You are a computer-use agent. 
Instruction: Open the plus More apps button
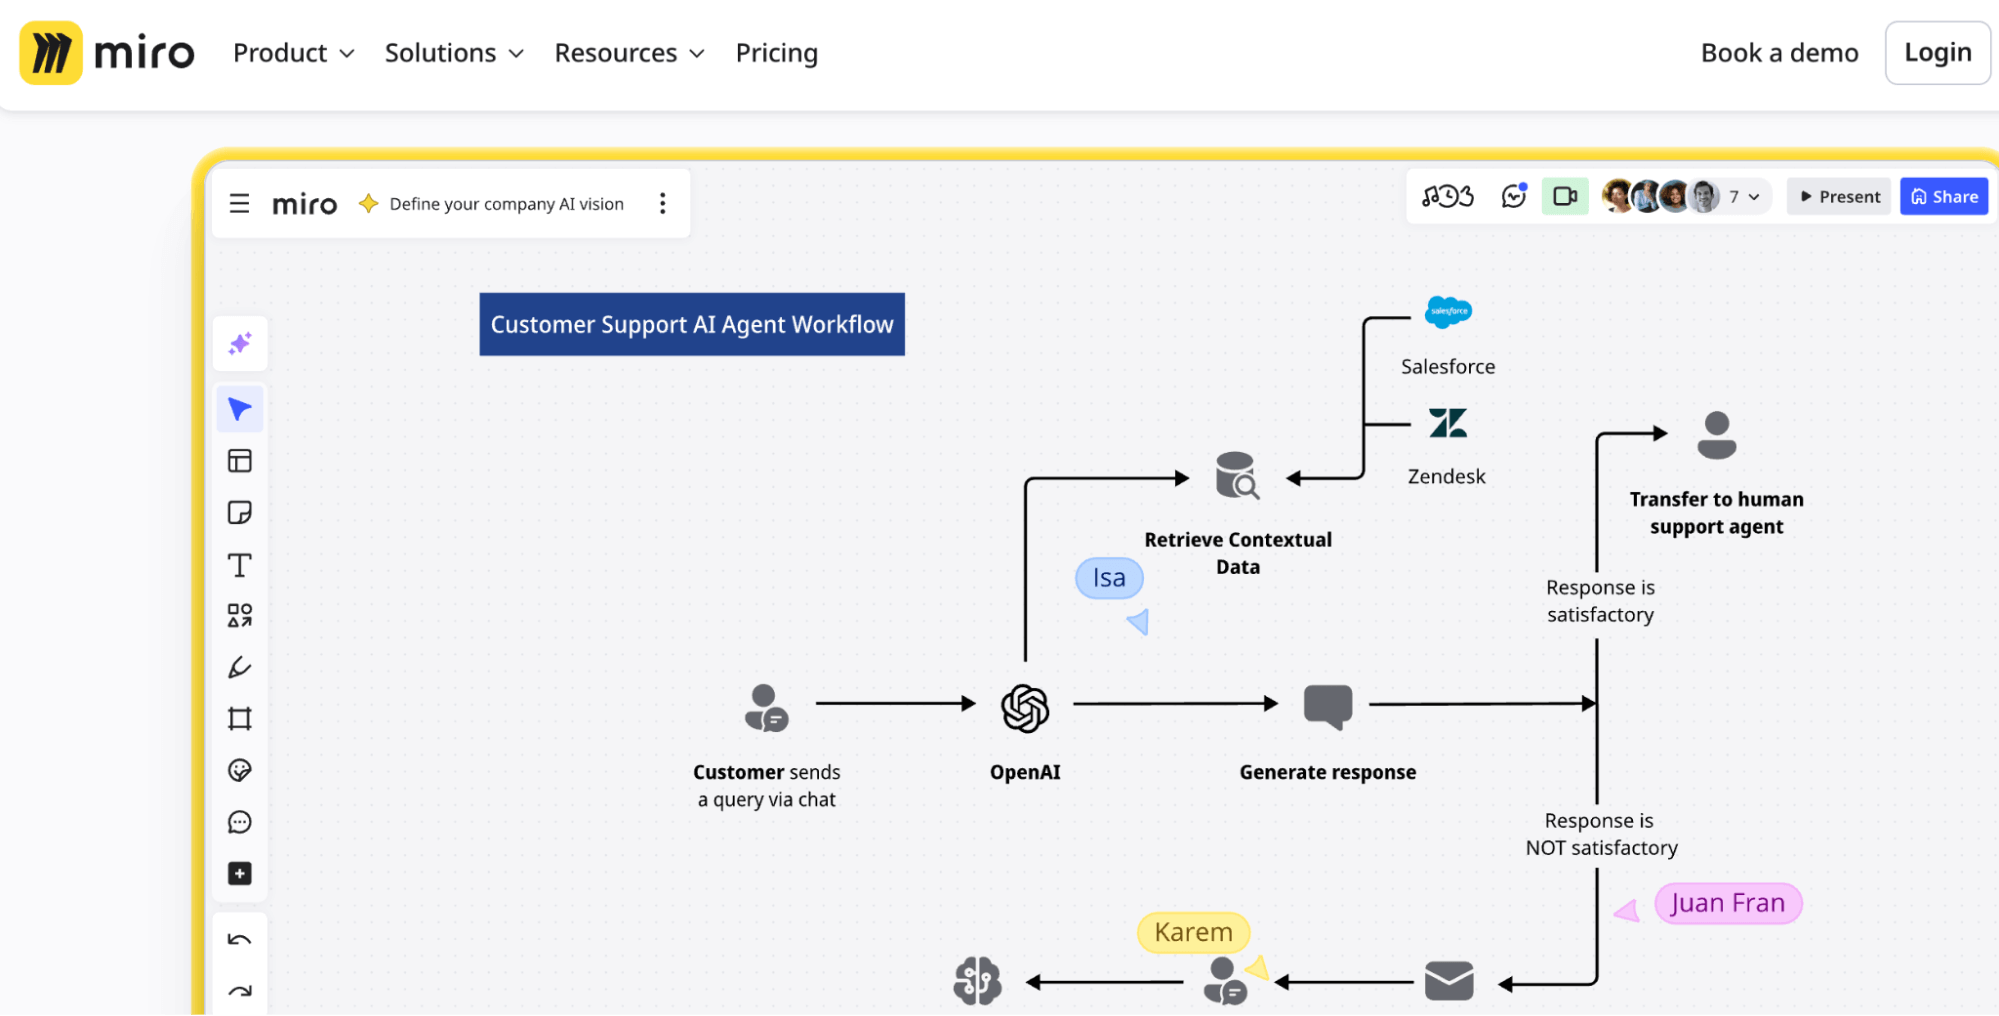240,874
